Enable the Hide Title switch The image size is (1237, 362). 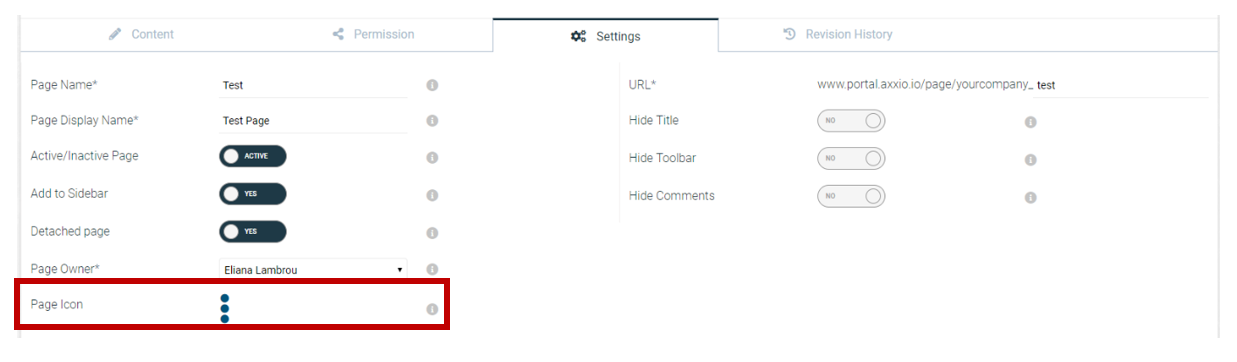pos(851,121)
